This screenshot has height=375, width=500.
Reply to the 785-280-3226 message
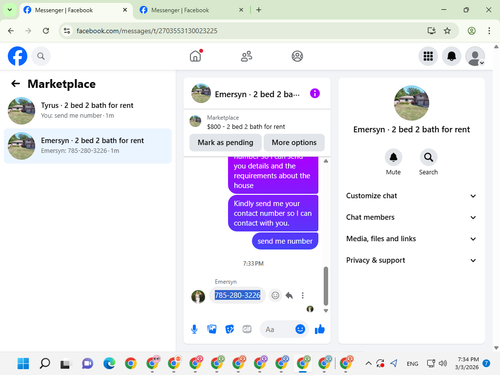coord(289,295)
